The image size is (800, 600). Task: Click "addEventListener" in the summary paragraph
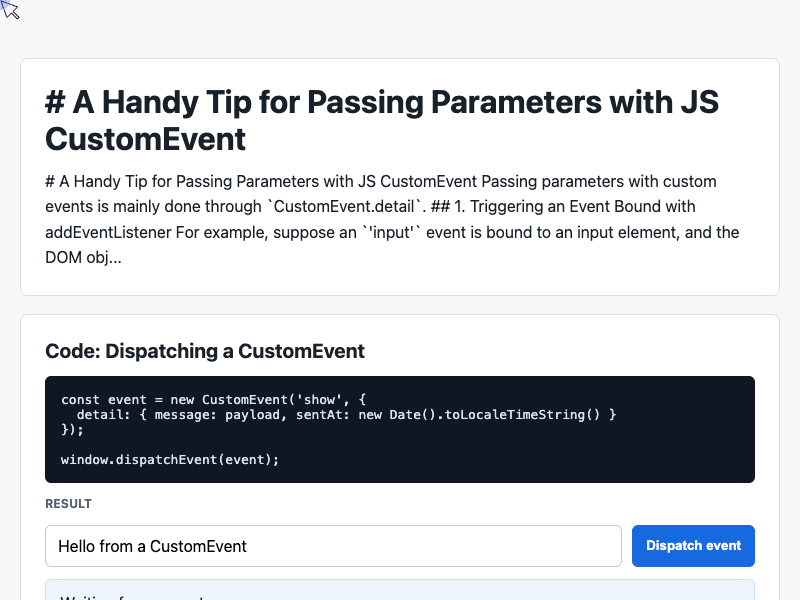click(109, 232)
